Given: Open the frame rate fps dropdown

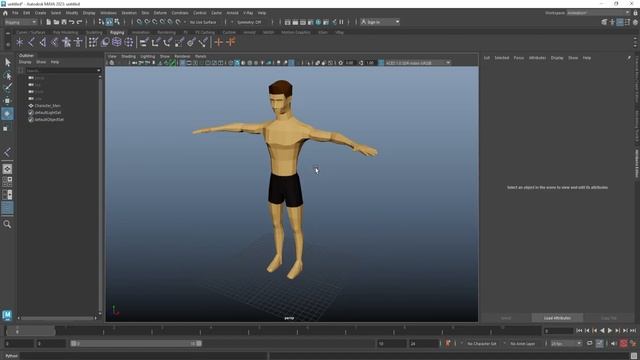Looking at the screenshot, I should coord(566,344).
